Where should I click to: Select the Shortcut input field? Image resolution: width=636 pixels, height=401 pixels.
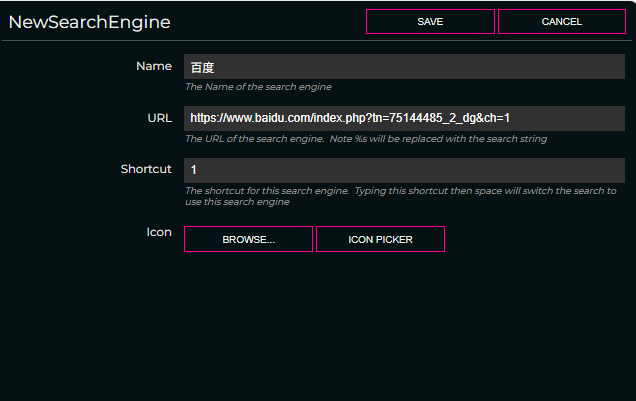tap(404, 170)
